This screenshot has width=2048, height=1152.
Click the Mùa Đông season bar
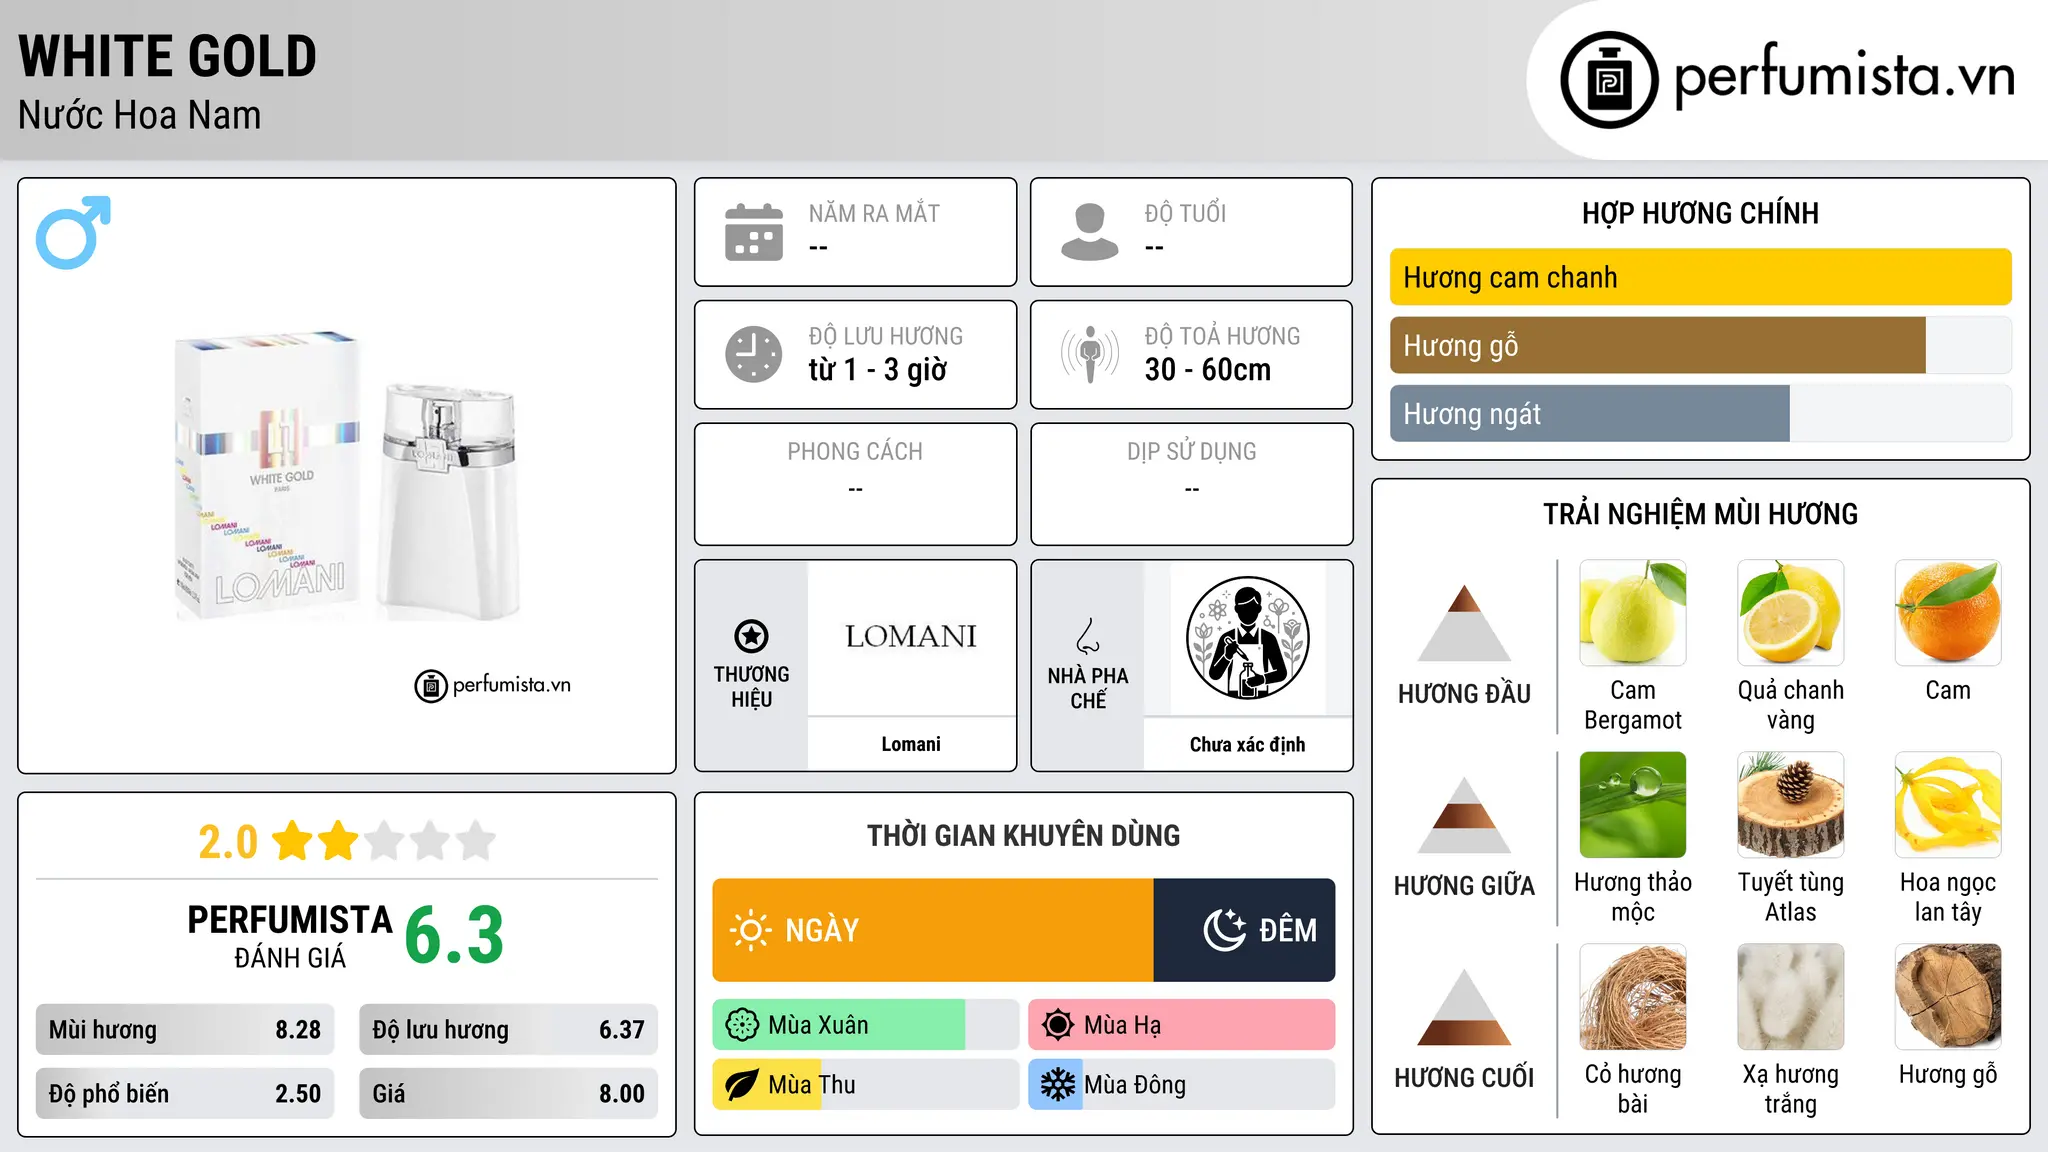pos(1181,1085)
